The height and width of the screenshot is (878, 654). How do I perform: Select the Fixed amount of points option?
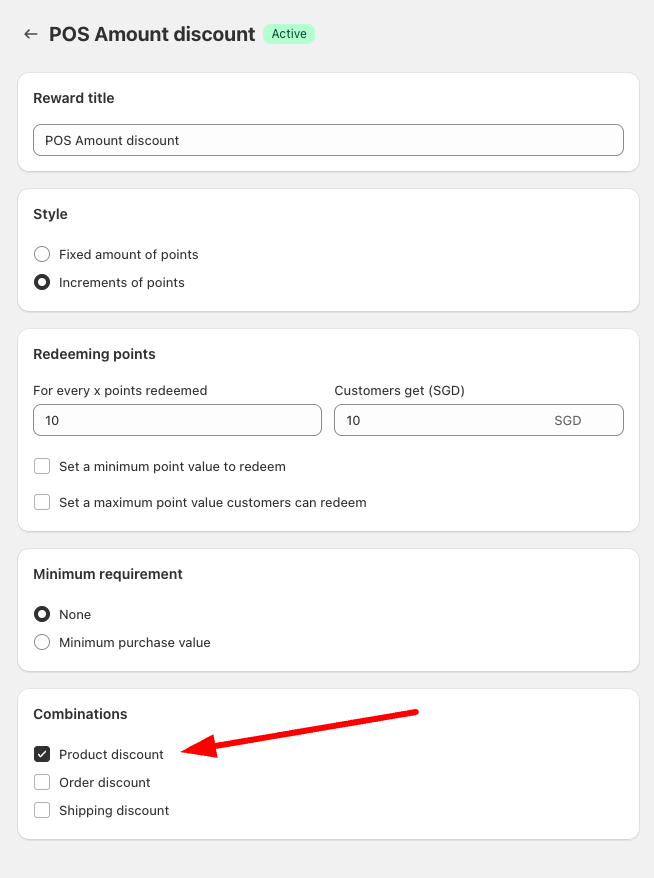42,254
